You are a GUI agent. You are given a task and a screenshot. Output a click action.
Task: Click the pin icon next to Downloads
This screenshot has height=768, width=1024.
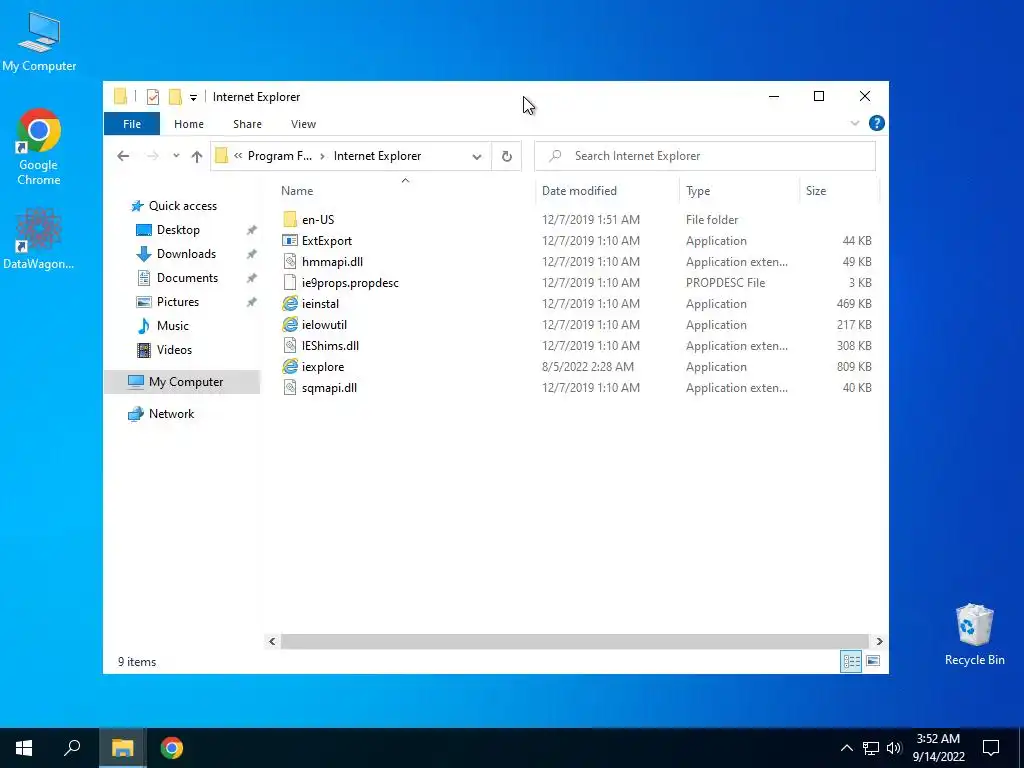tap(251, 254)
